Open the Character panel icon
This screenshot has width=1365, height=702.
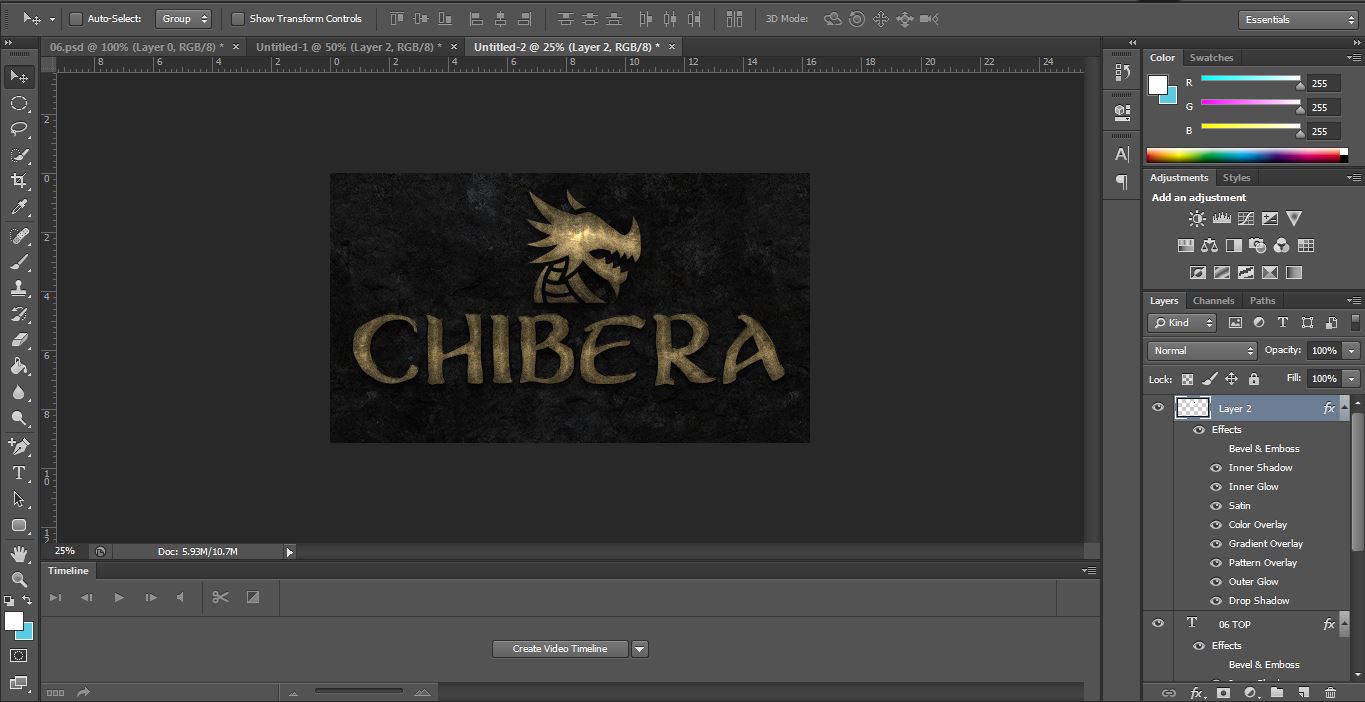click(1122, 154)
